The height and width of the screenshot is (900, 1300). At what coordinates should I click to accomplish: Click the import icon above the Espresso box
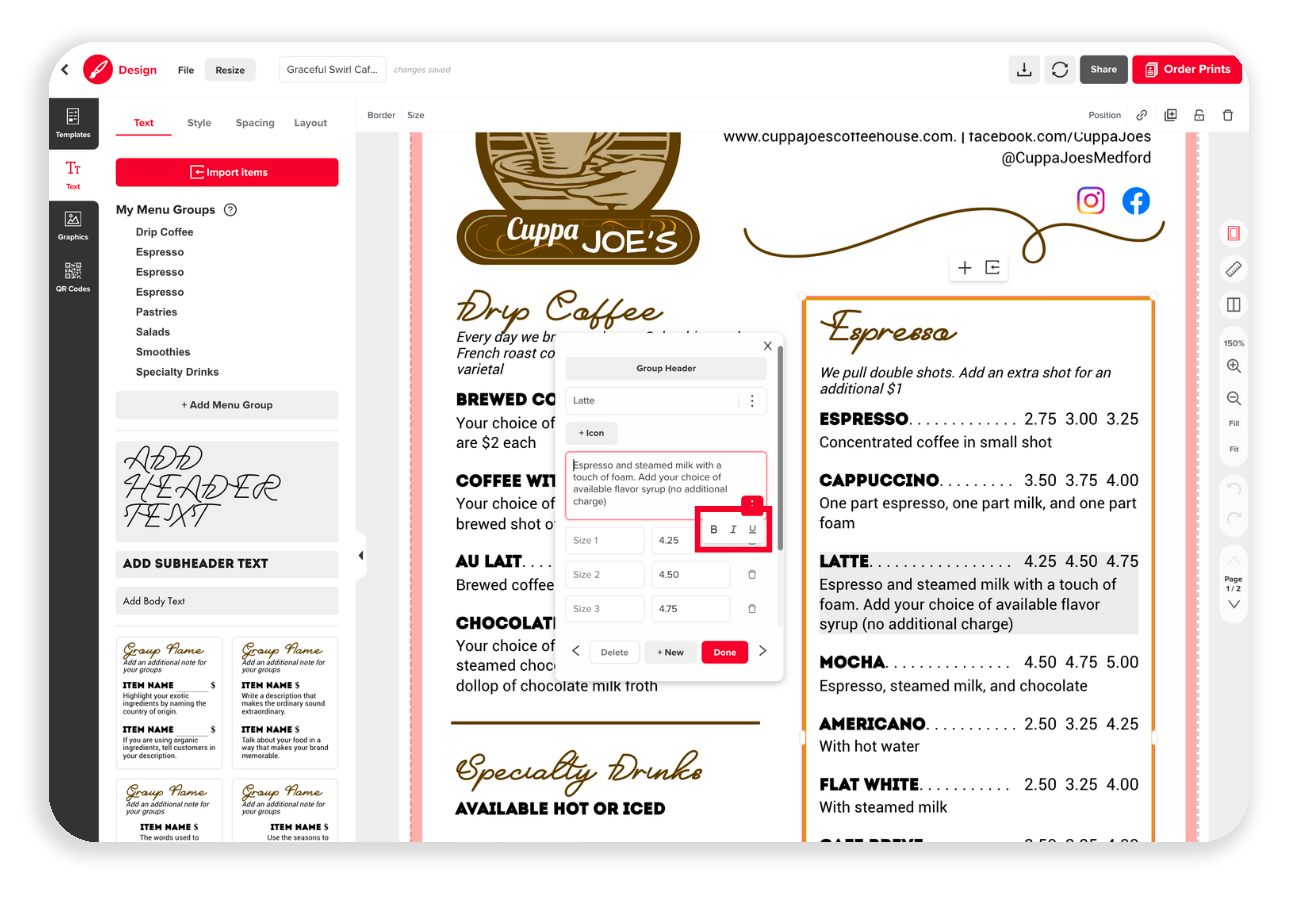tap(992, 267)
